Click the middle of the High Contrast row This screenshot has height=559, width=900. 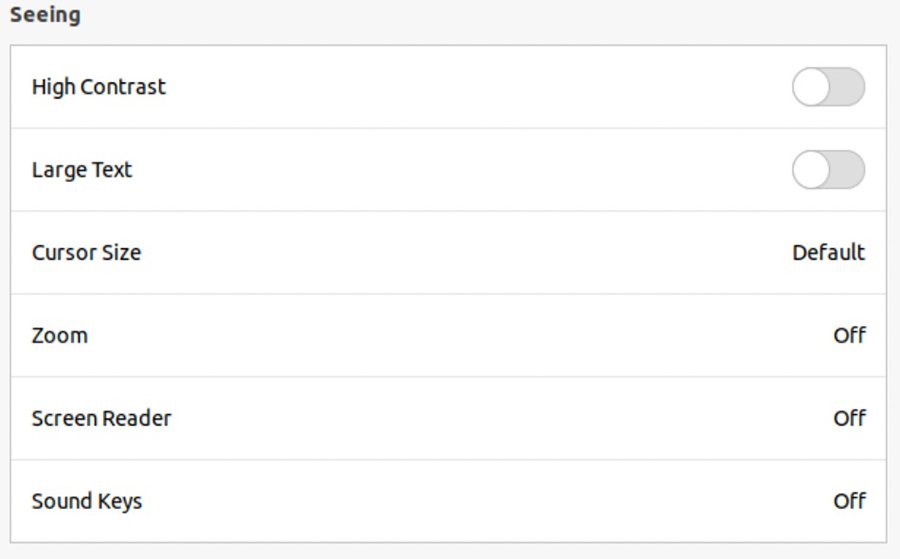448,87
